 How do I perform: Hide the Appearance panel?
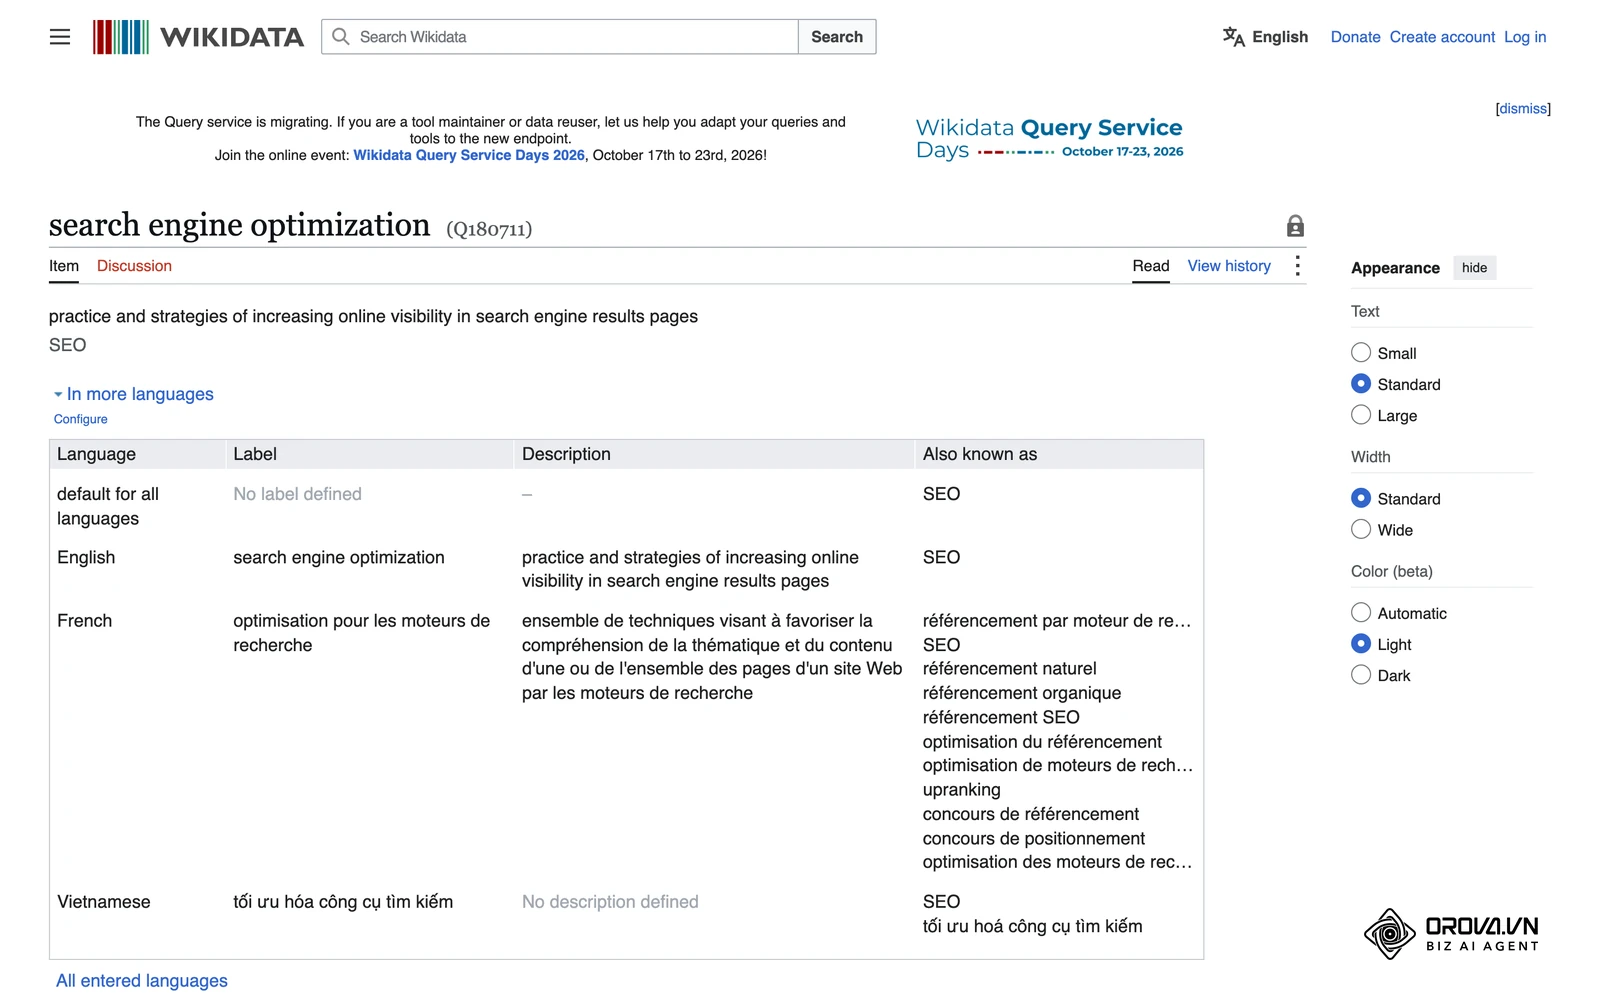[x=1474, y=268]
